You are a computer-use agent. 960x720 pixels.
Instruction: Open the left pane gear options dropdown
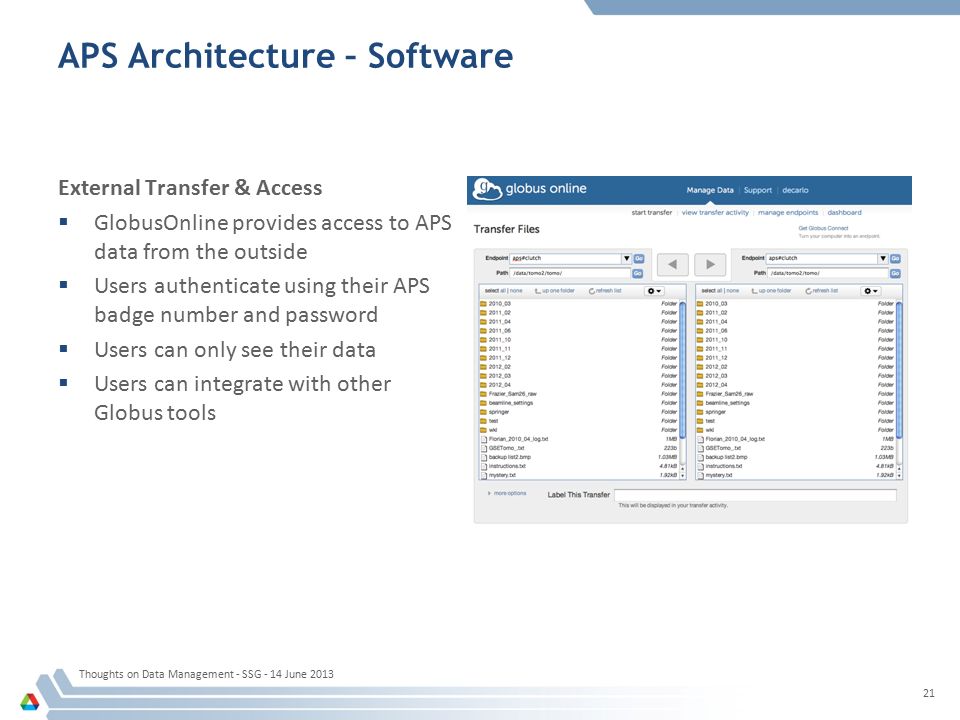point(654,291)
